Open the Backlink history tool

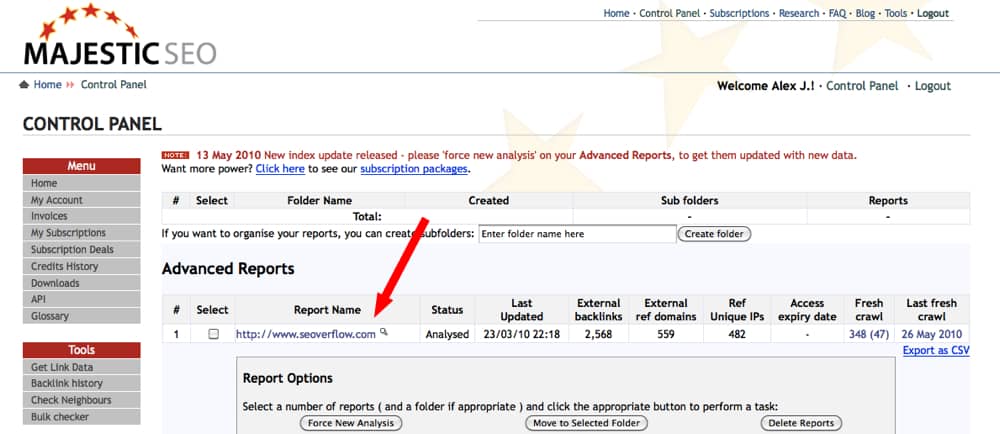pos(82,384)
